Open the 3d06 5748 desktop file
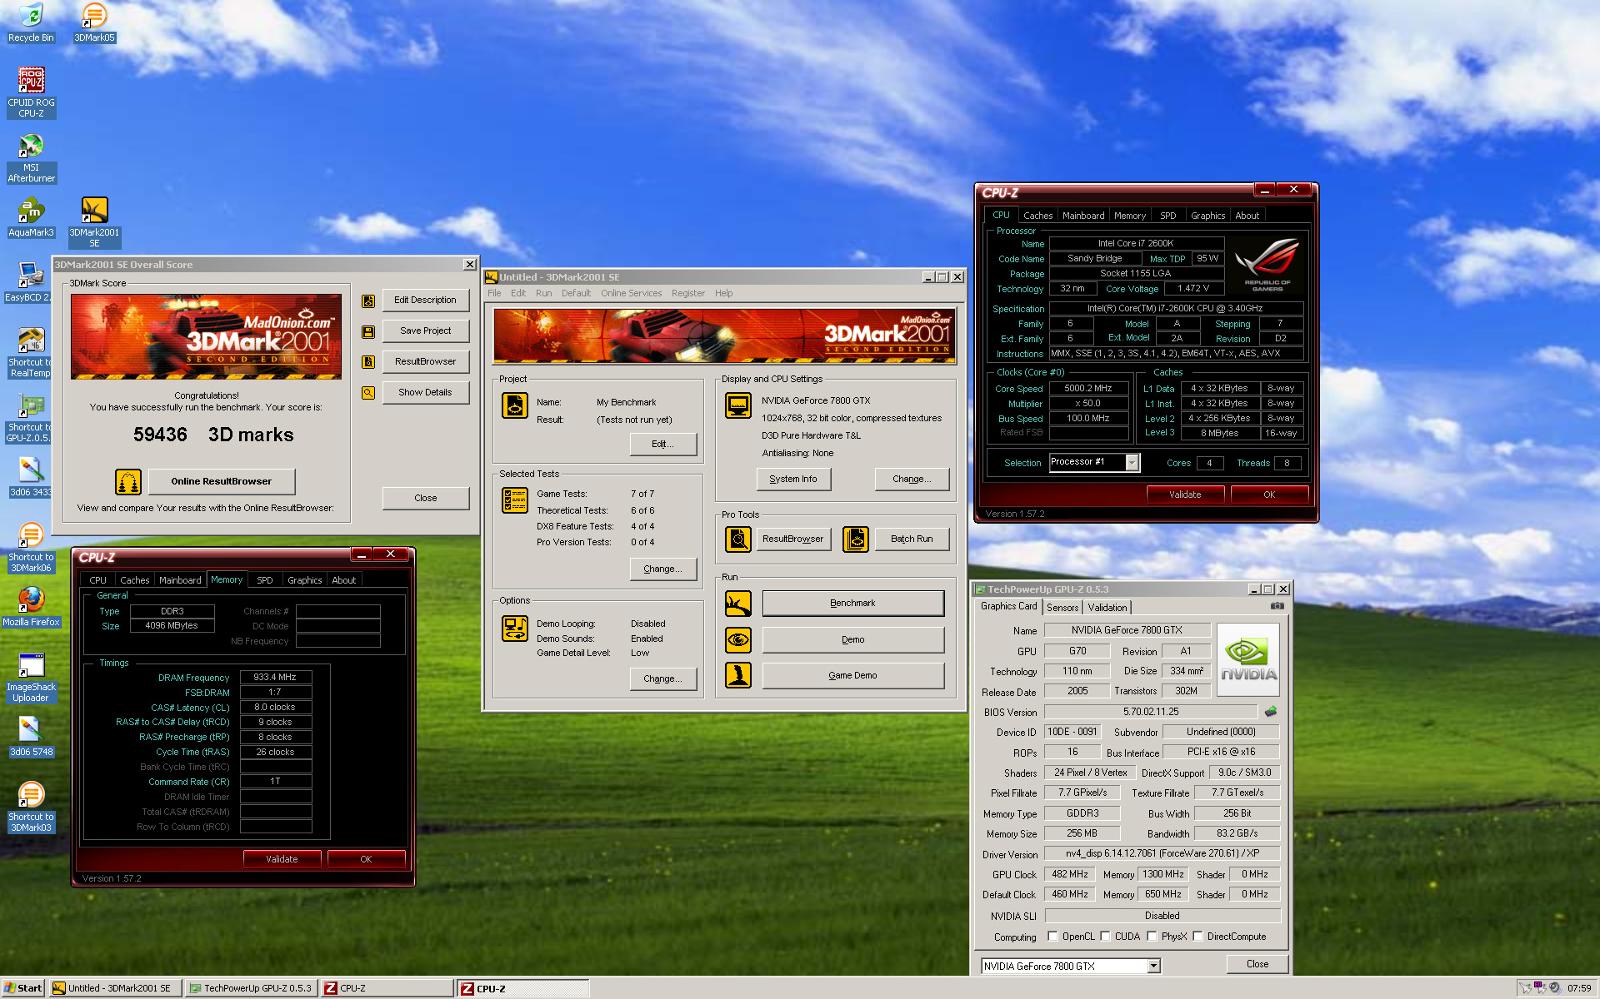The image size is (1600, 999). [x=31, y=738]
